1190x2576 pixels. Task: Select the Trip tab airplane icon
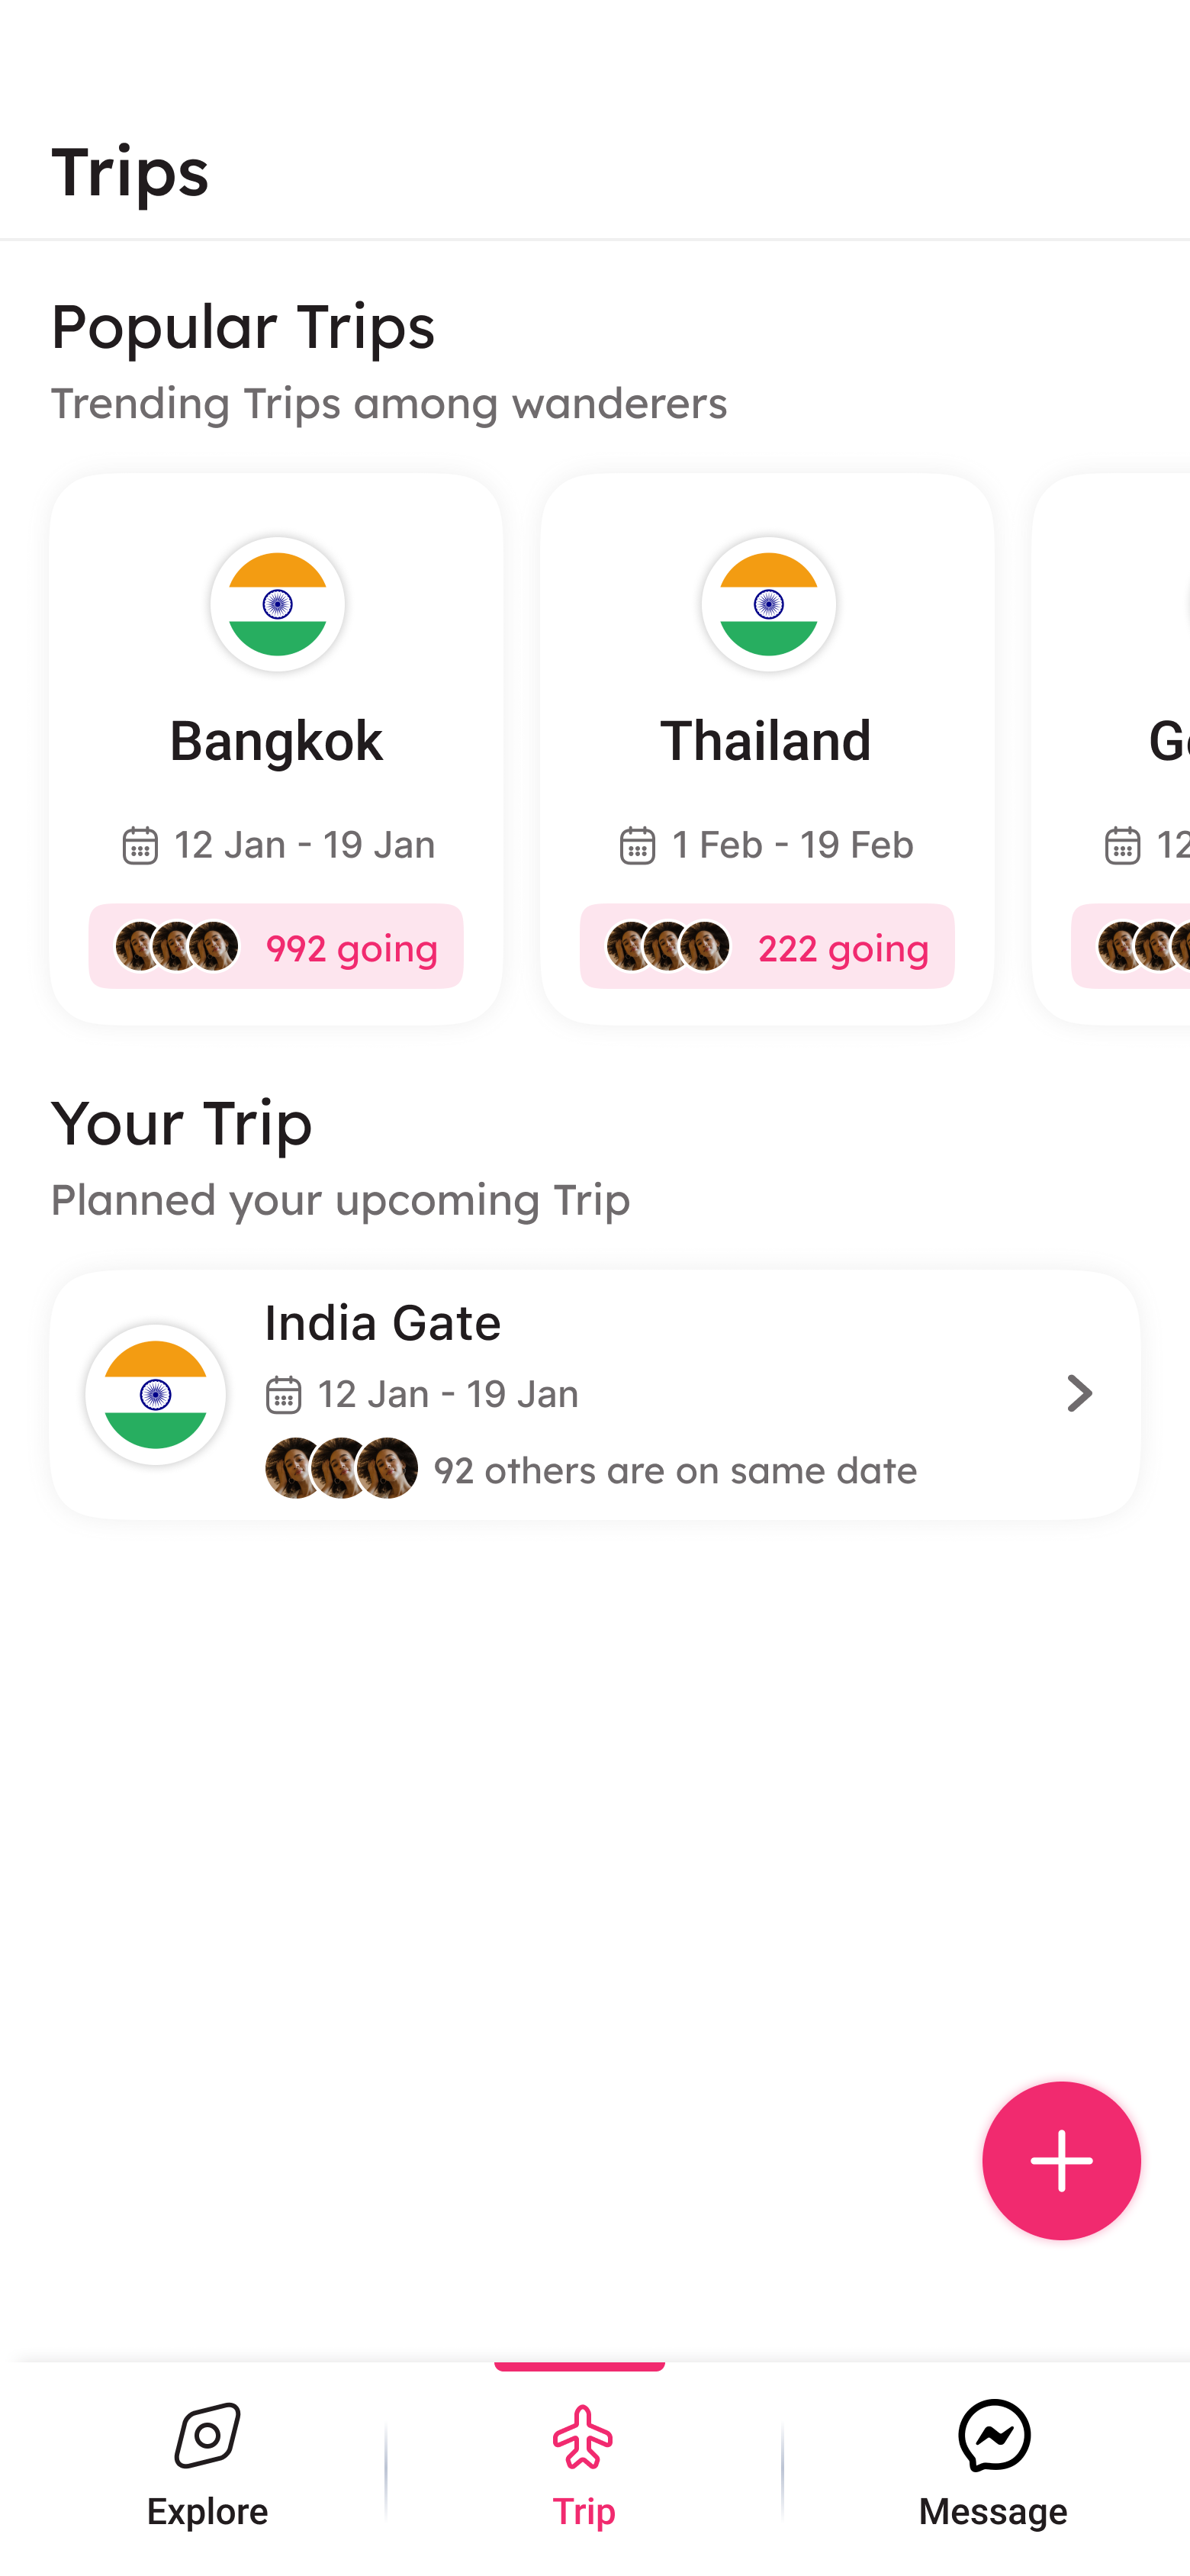click(x=582, y=2438)
